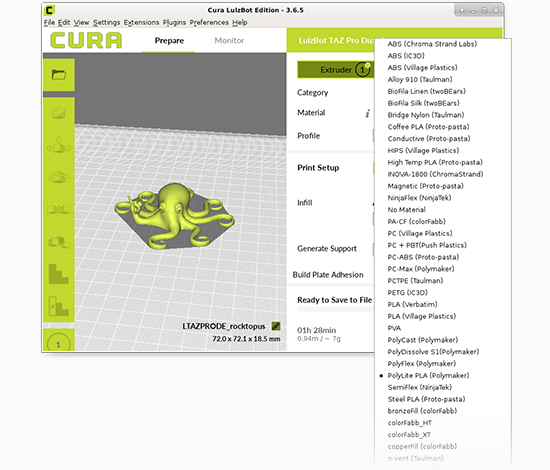Choose PCTPE (Taulman) material
The height and width of the screenshot is (470, 550).
[x=443, y=281]
